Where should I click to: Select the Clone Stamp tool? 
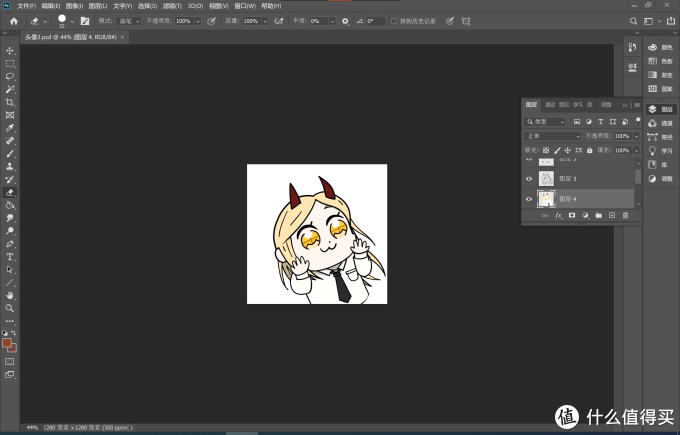pos(10,167)
